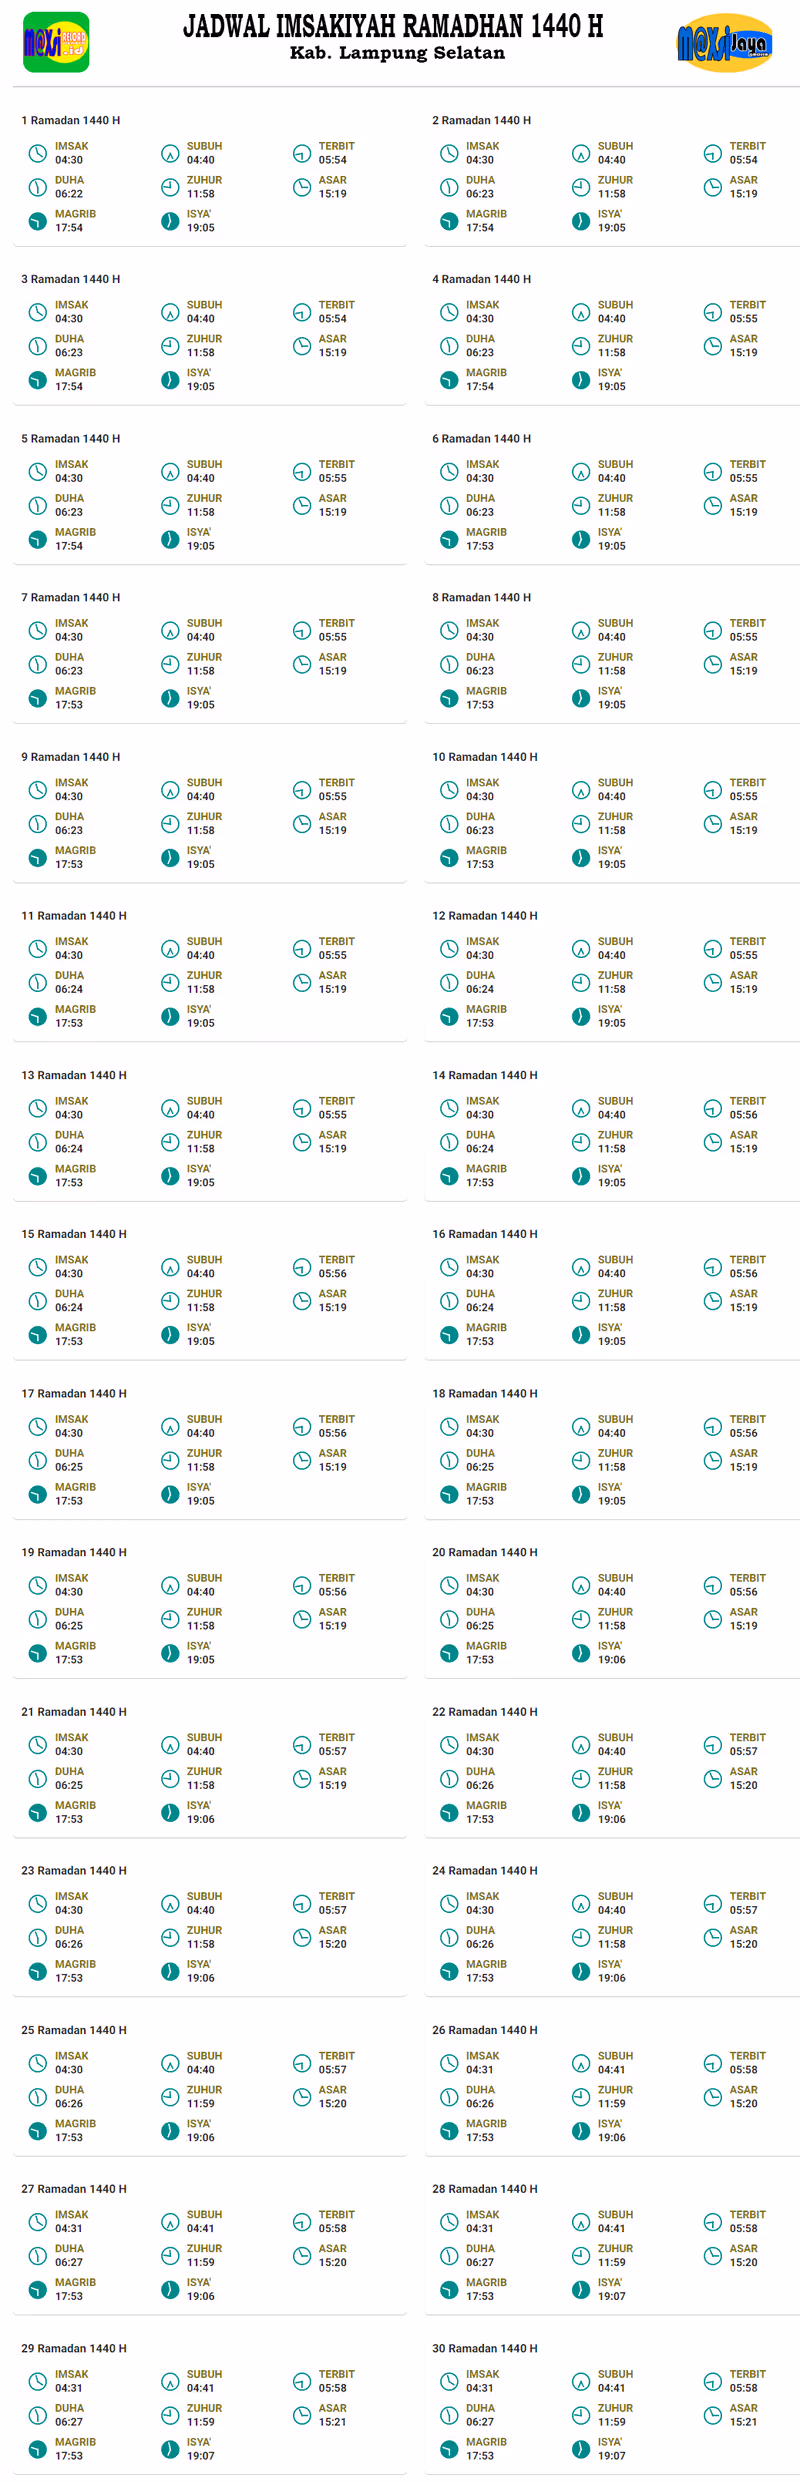Click the Magrib icon for 15 Ramadan

click(37, 1334)
